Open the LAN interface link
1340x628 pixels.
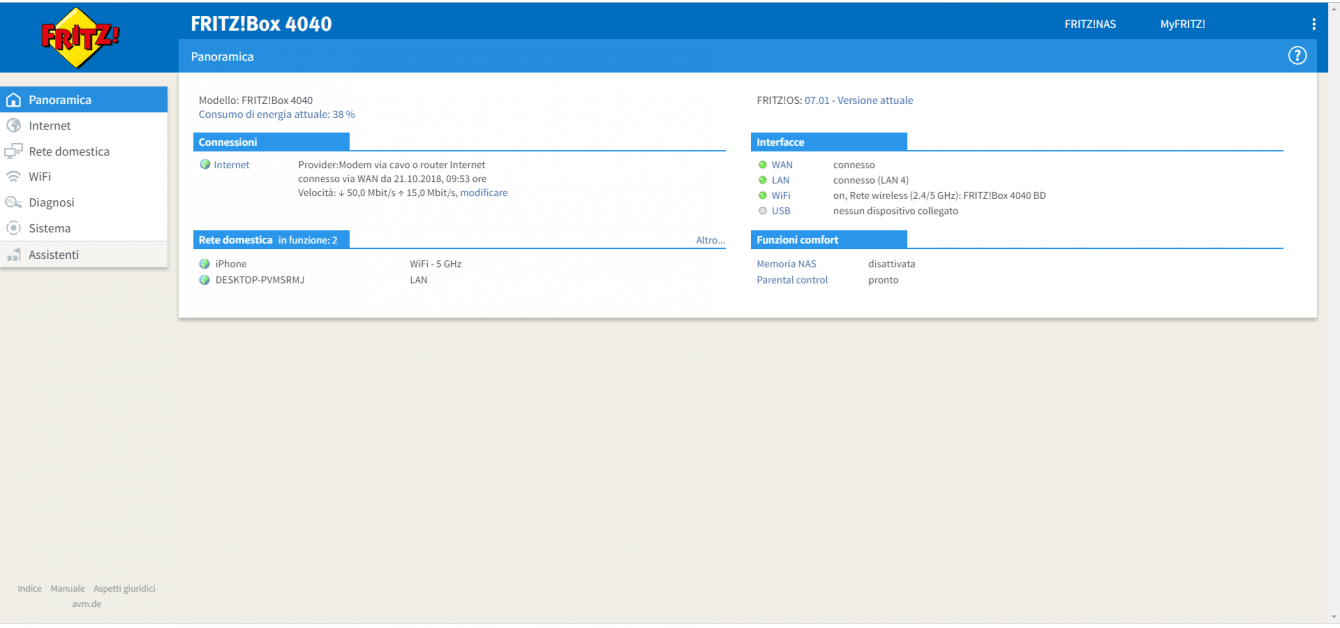pyautogui.click(x=781, y=181)
